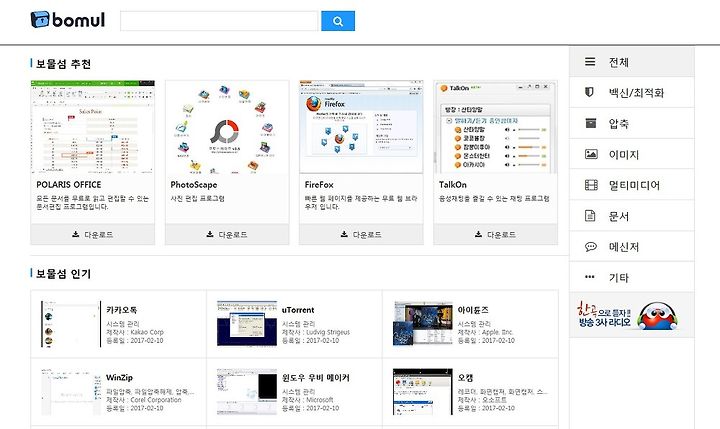Viewport: 720px width, 429px height.
Task: Download PhotoScape via 다운로드 button
Action: (x=227, y=234)
